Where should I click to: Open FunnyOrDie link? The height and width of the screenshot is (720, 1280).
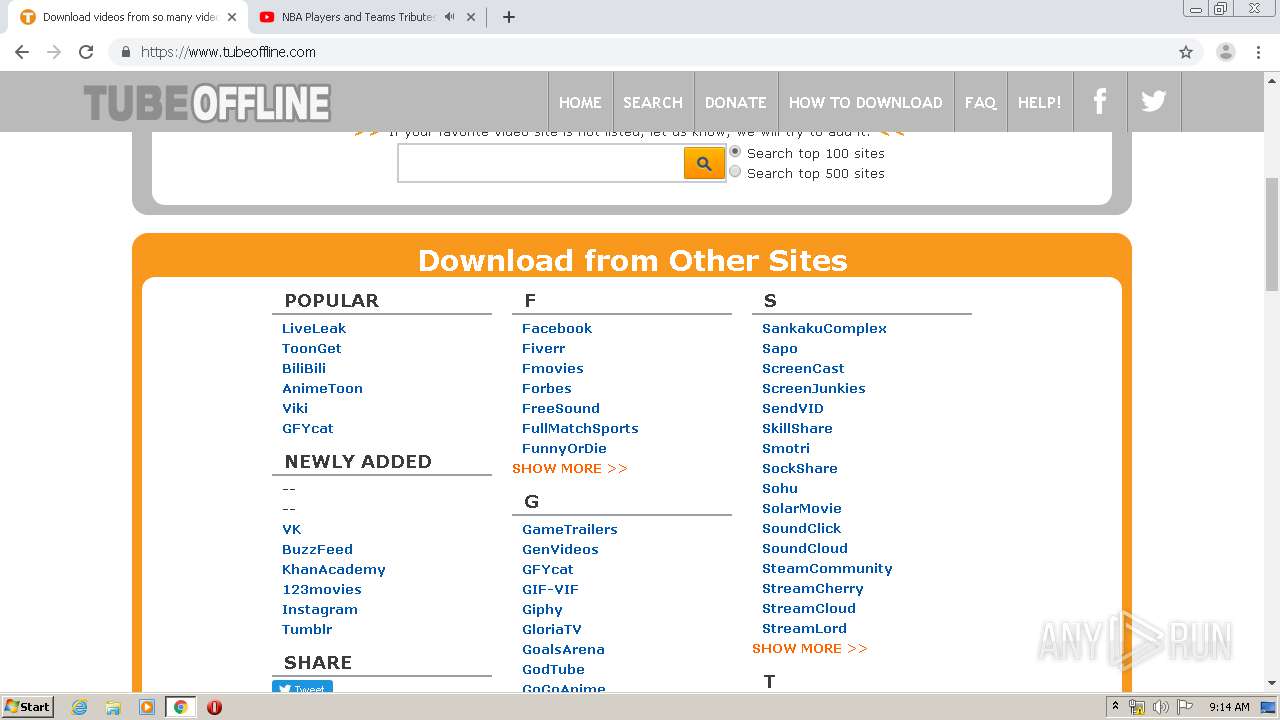tap(564, 448)
